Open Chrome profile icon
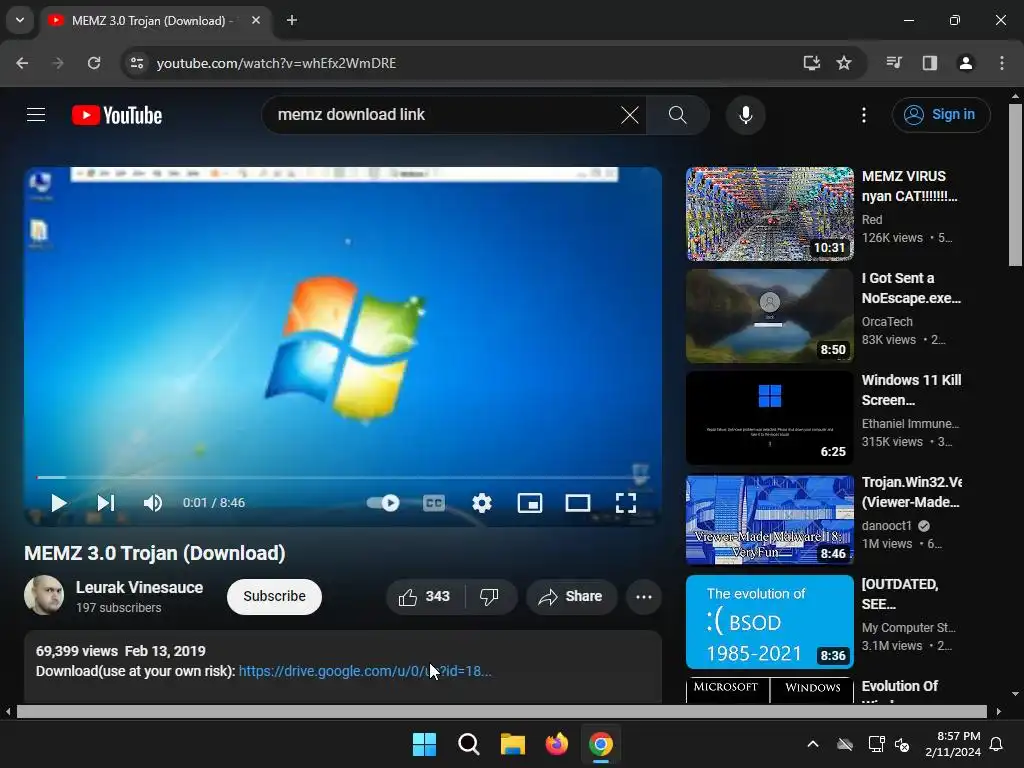Image resolution: width=1024 pixels, height=768 pixels. (966, 63)
